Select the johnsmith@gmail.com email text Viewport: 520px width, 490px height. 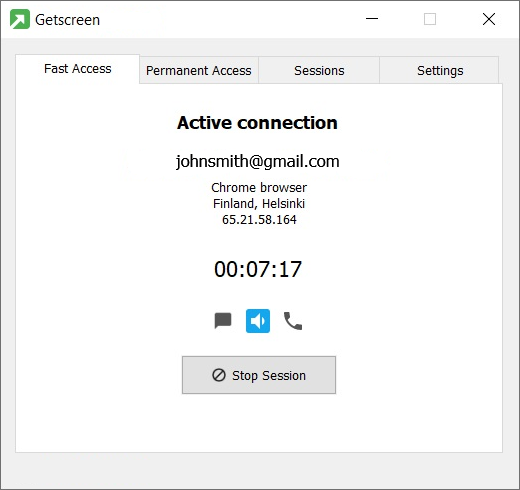point(258,161)
